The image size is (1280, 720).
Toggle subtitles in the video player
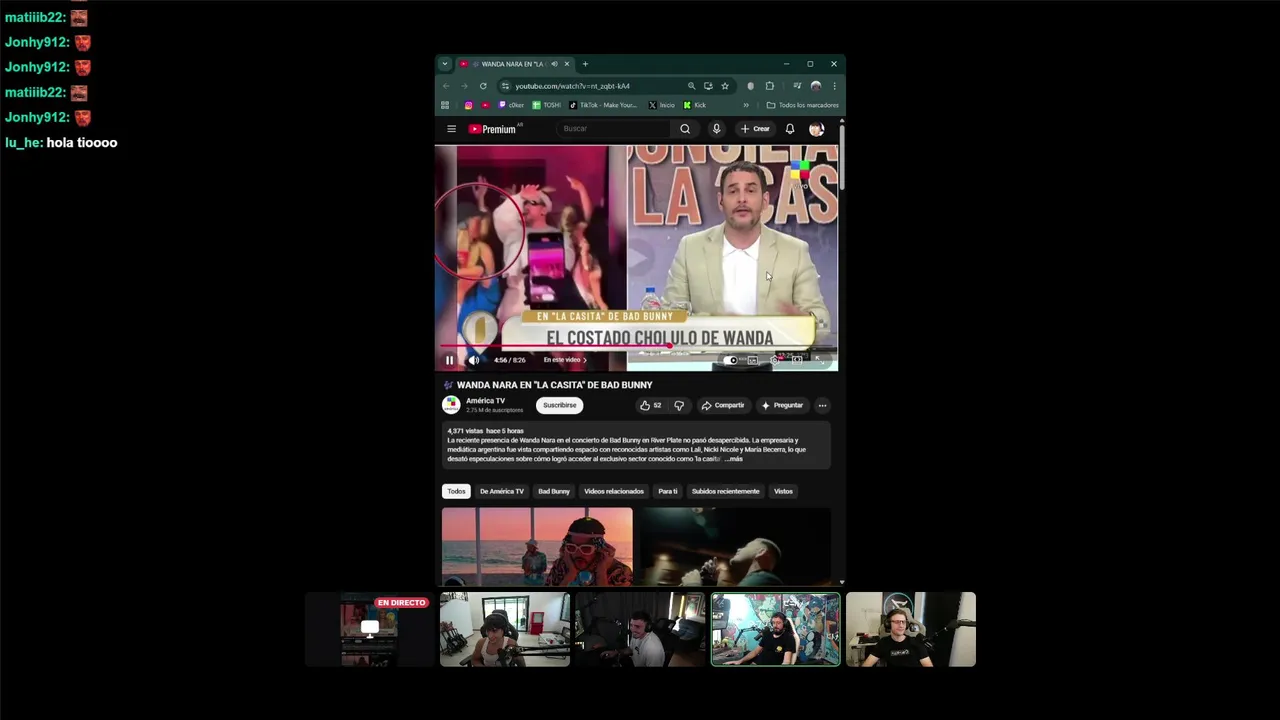point(752,360)
